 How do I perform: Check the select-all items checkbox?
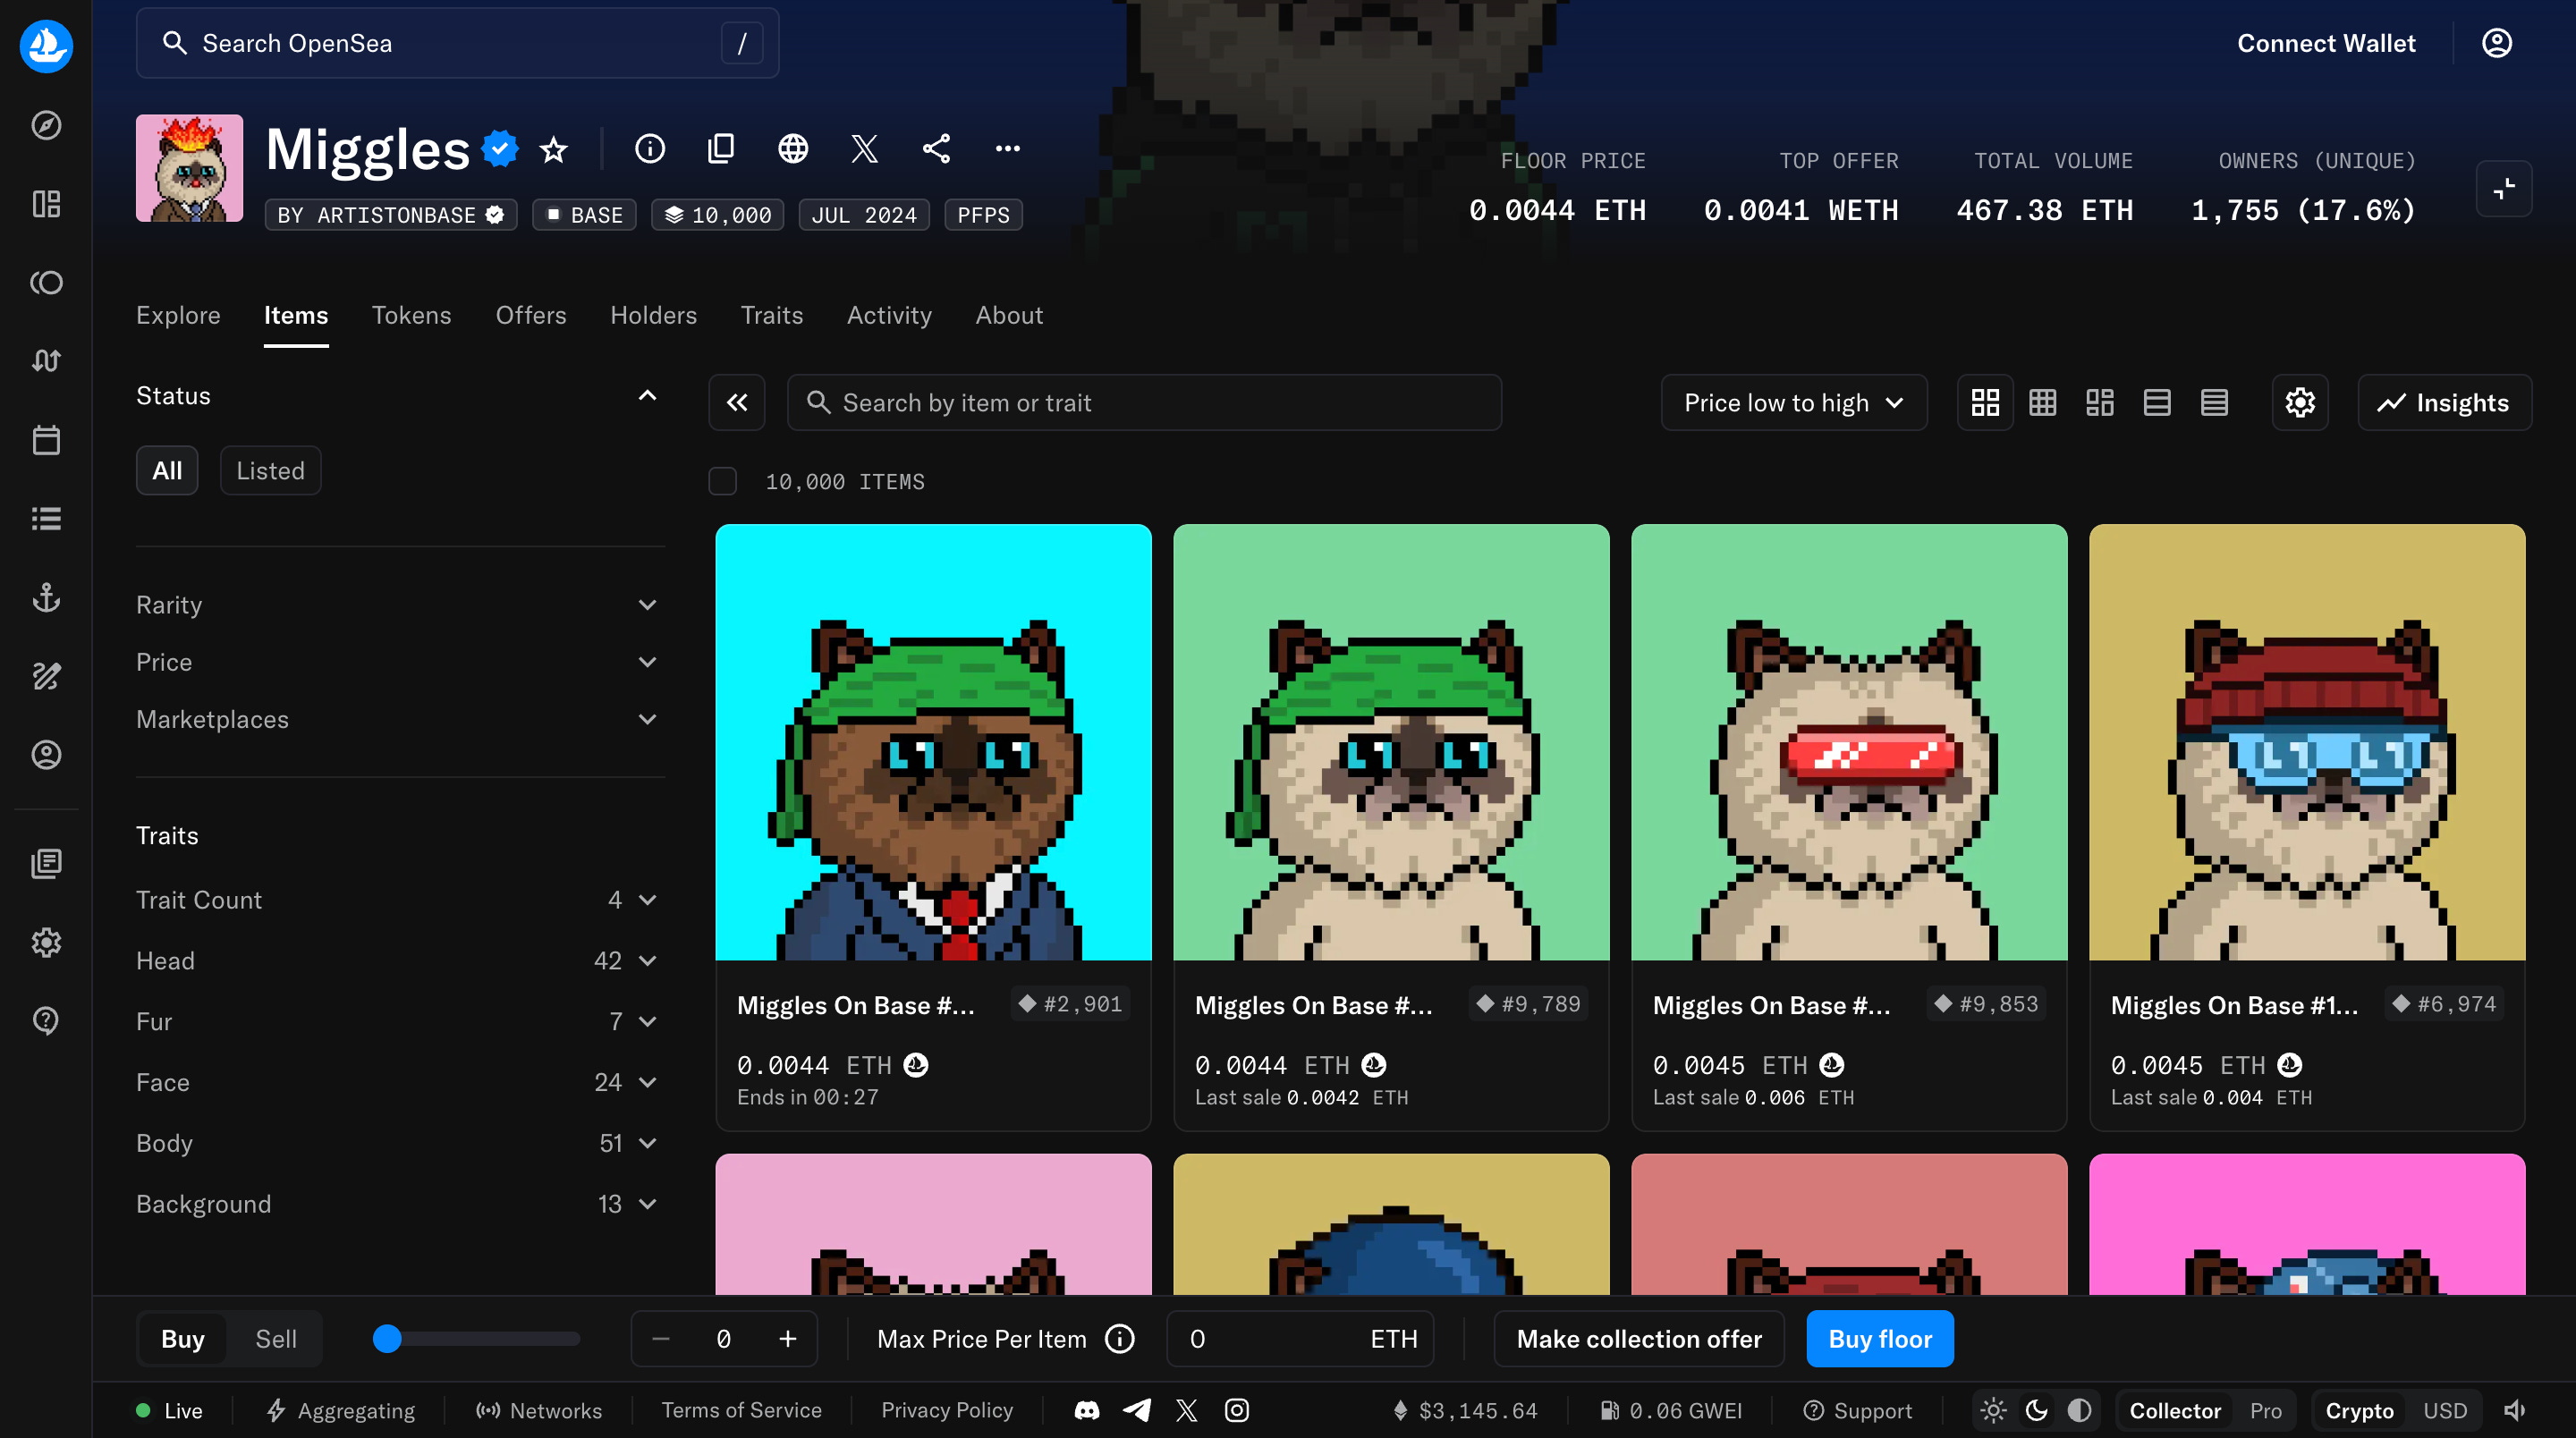722,481
